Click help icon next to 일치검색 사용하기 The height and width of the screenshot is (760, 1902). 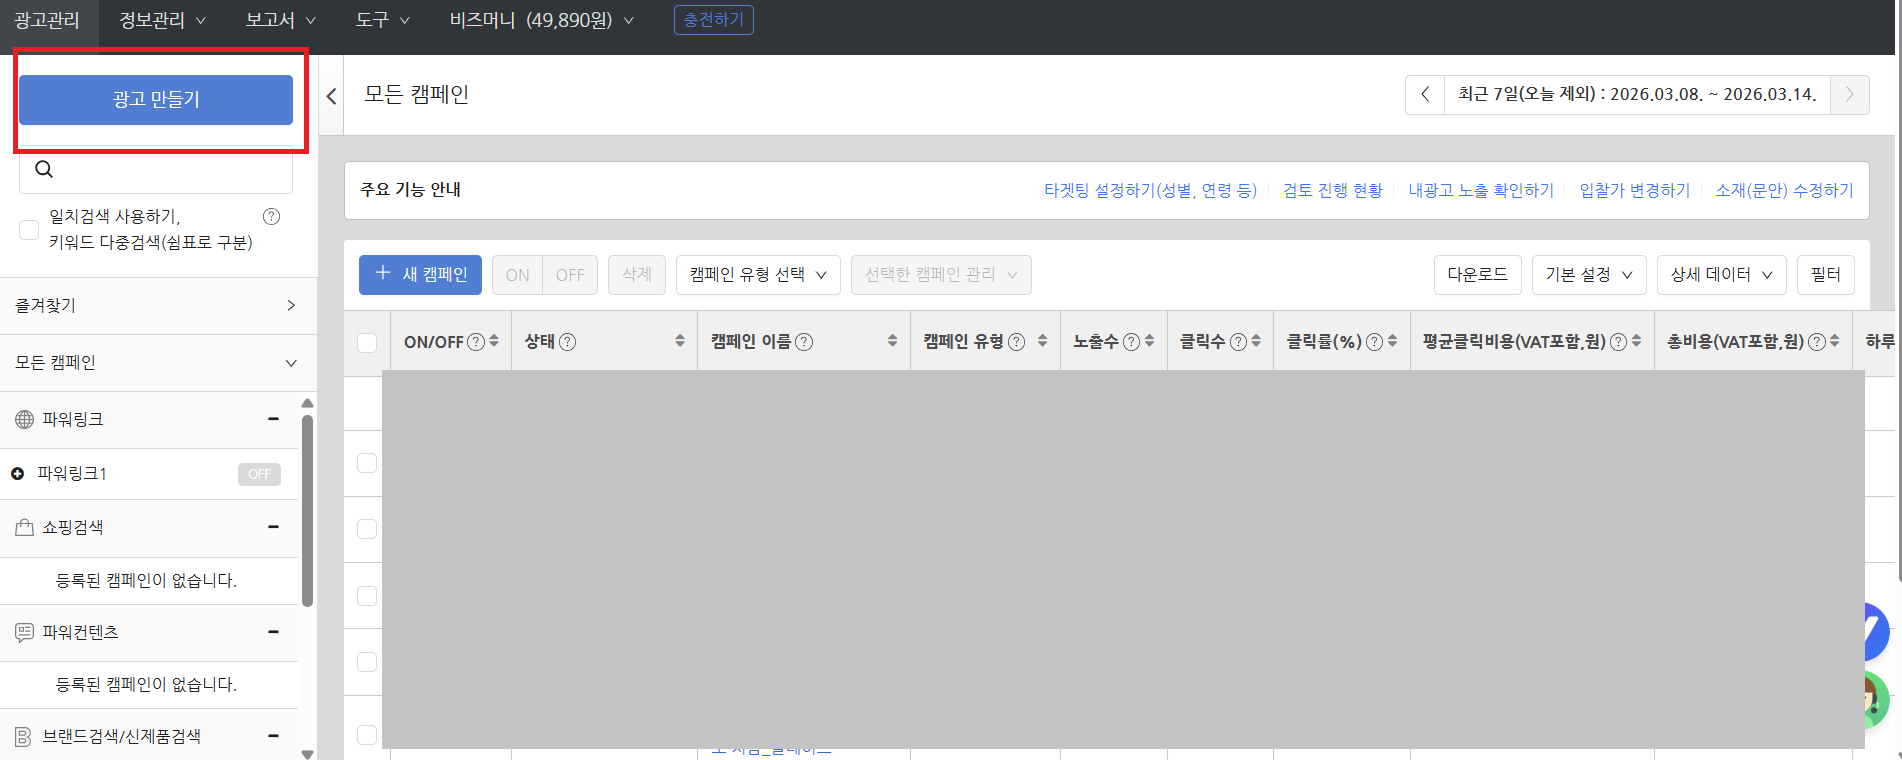click(x=271, y=216)
